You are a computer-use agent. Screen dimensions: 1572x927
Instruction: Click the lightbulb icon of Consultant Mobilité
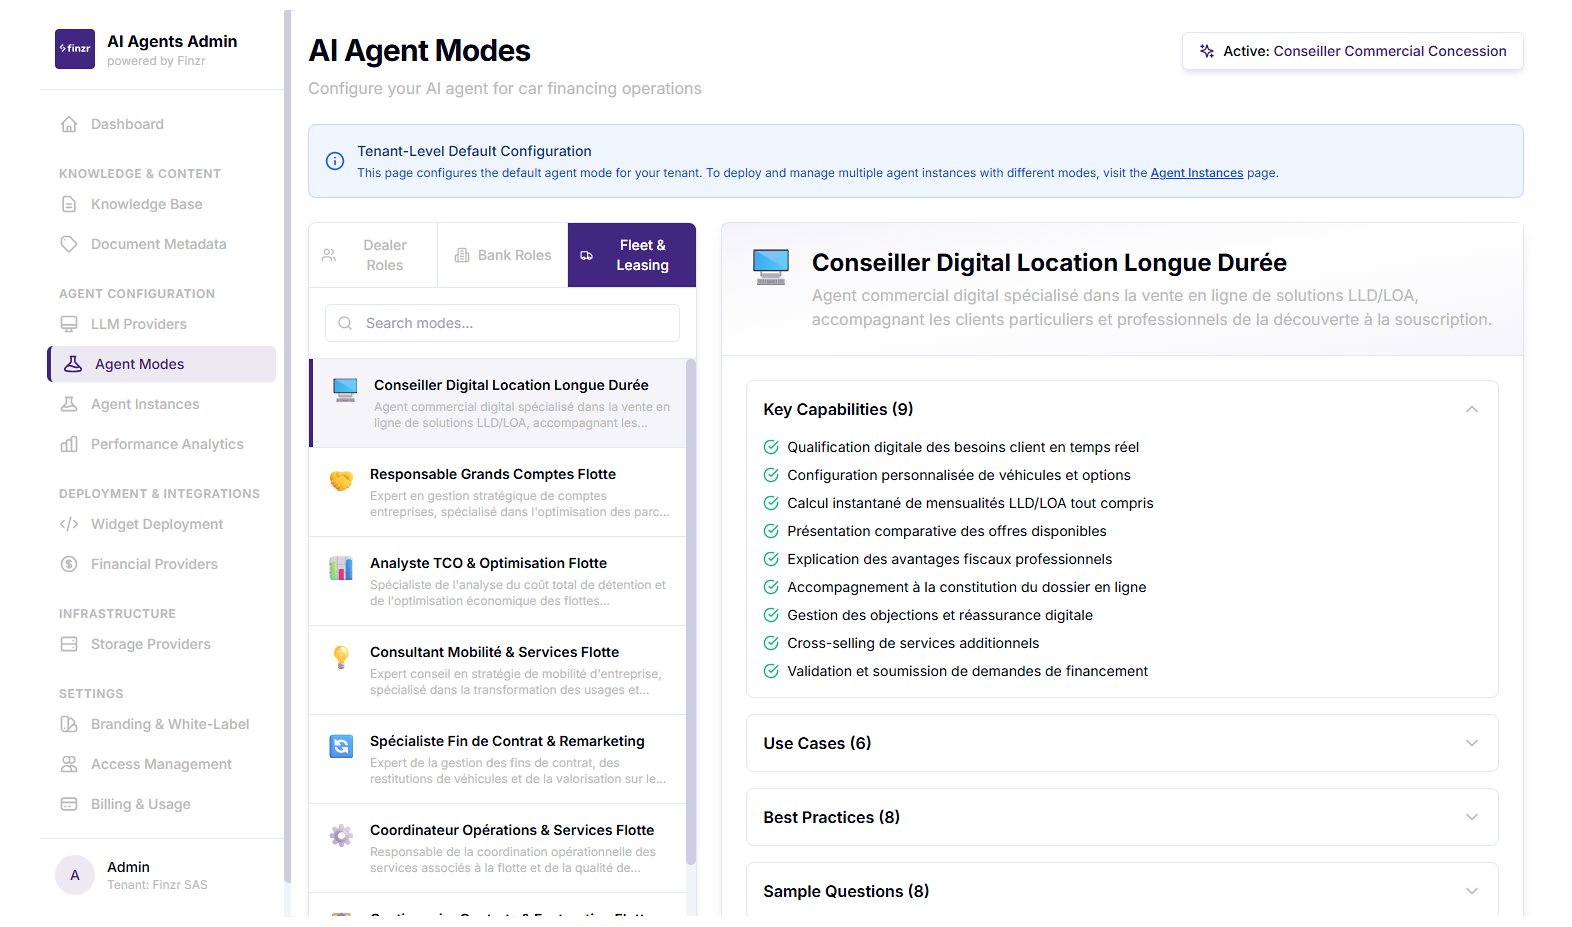click(x=341, y=657)
